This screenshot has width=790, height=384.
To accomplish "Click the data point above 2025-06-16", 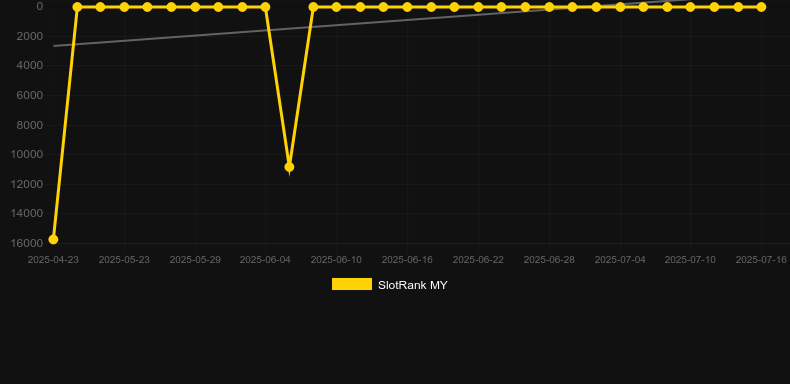I will pos(407,7).
